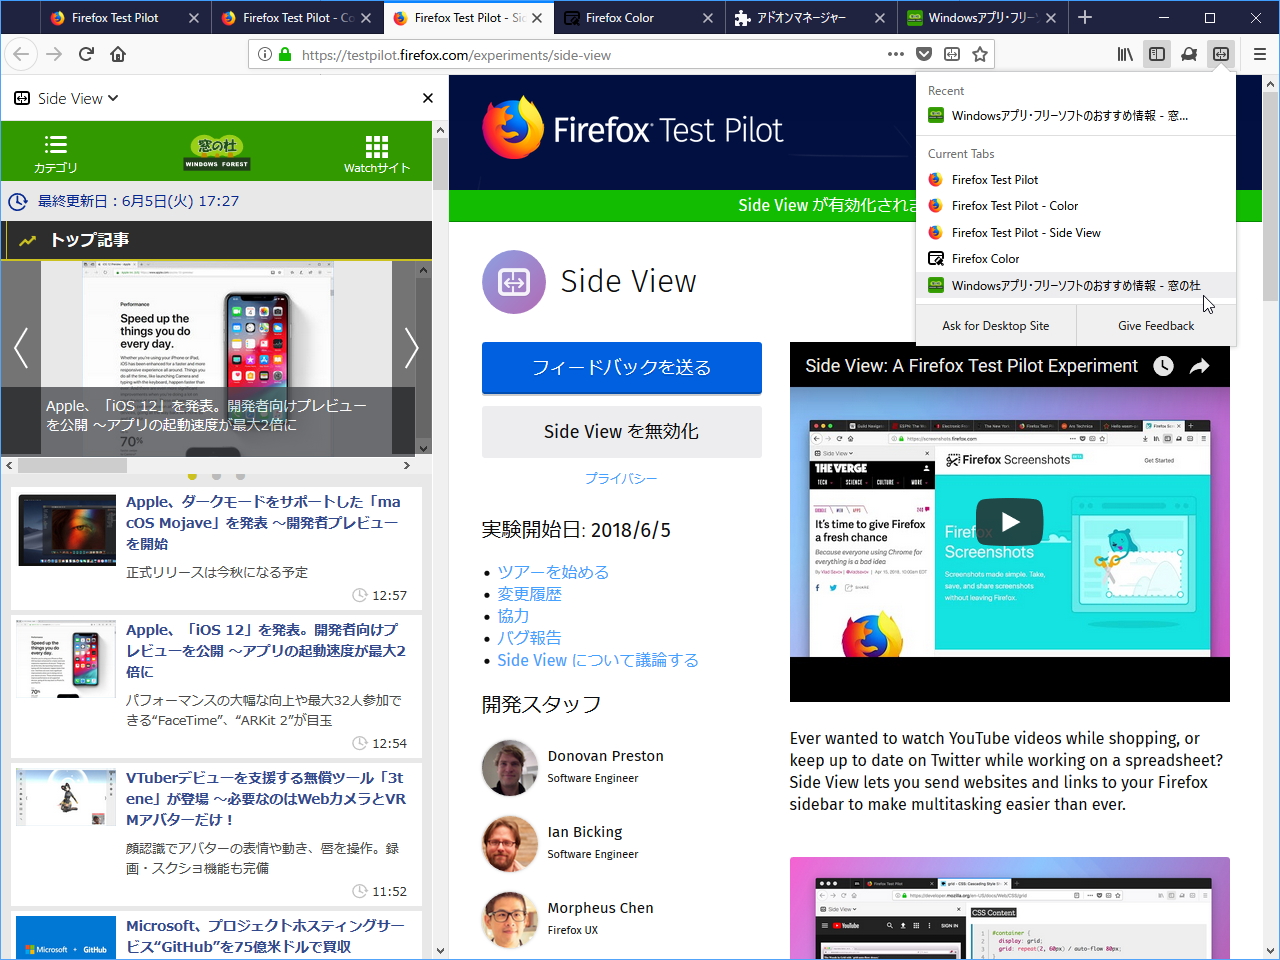1280x960 pixels.
Task: Play the Side View YouTube video
Action: click(1009, 521)
